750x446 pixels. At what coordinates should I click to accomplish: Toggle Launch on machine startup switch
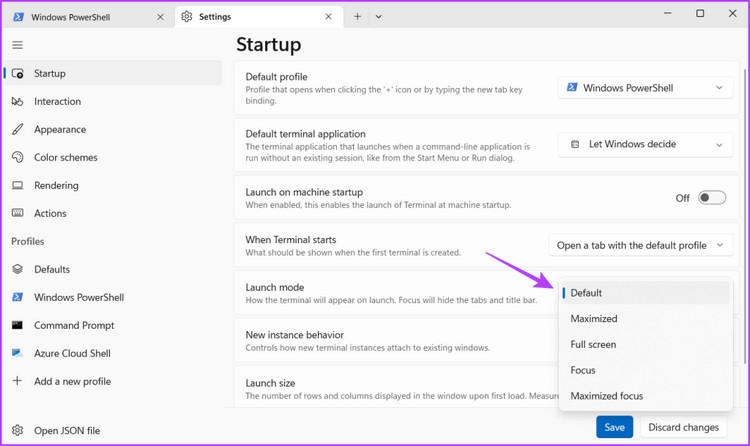712,198
